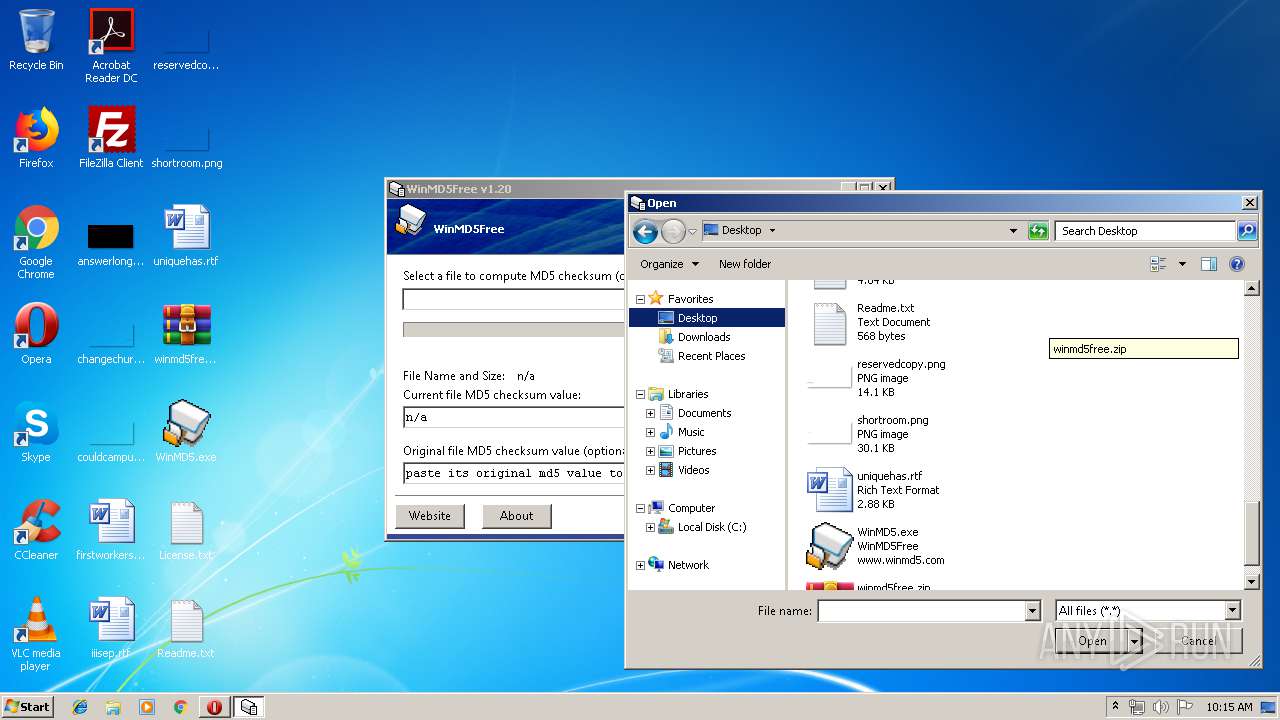Open Google Chrome desktop shortcut
This screenshot has width=1280, height=720.
click(36, 242)
